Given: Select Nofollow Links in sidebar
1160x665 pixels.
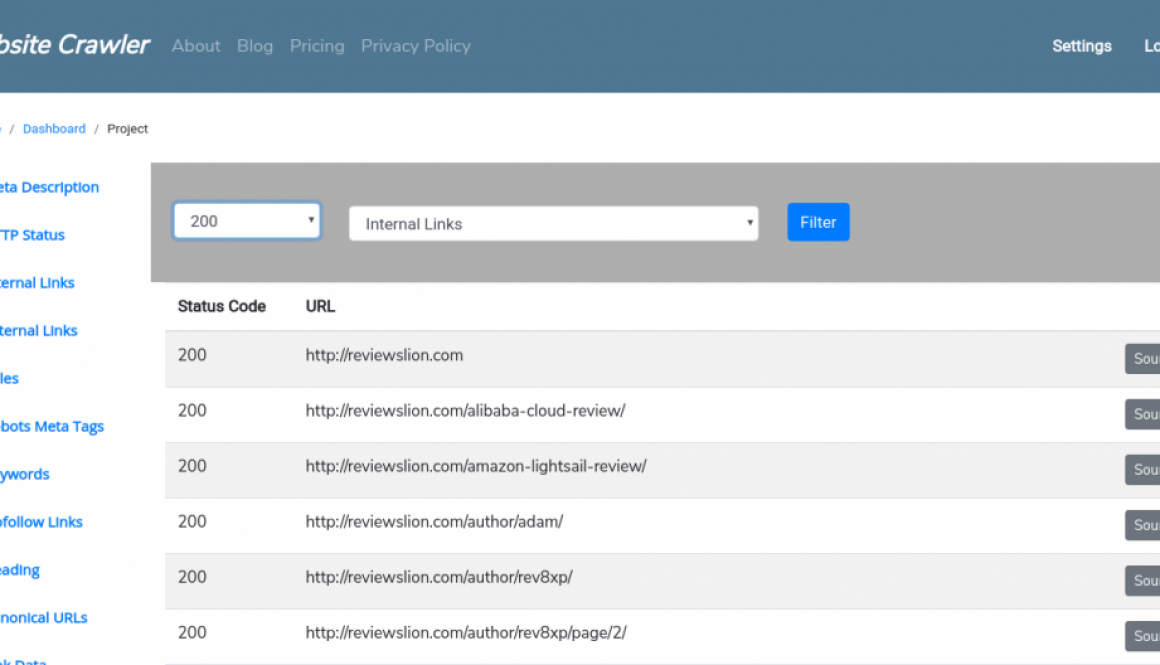Looking at the screenshot, I should (41, 522).
